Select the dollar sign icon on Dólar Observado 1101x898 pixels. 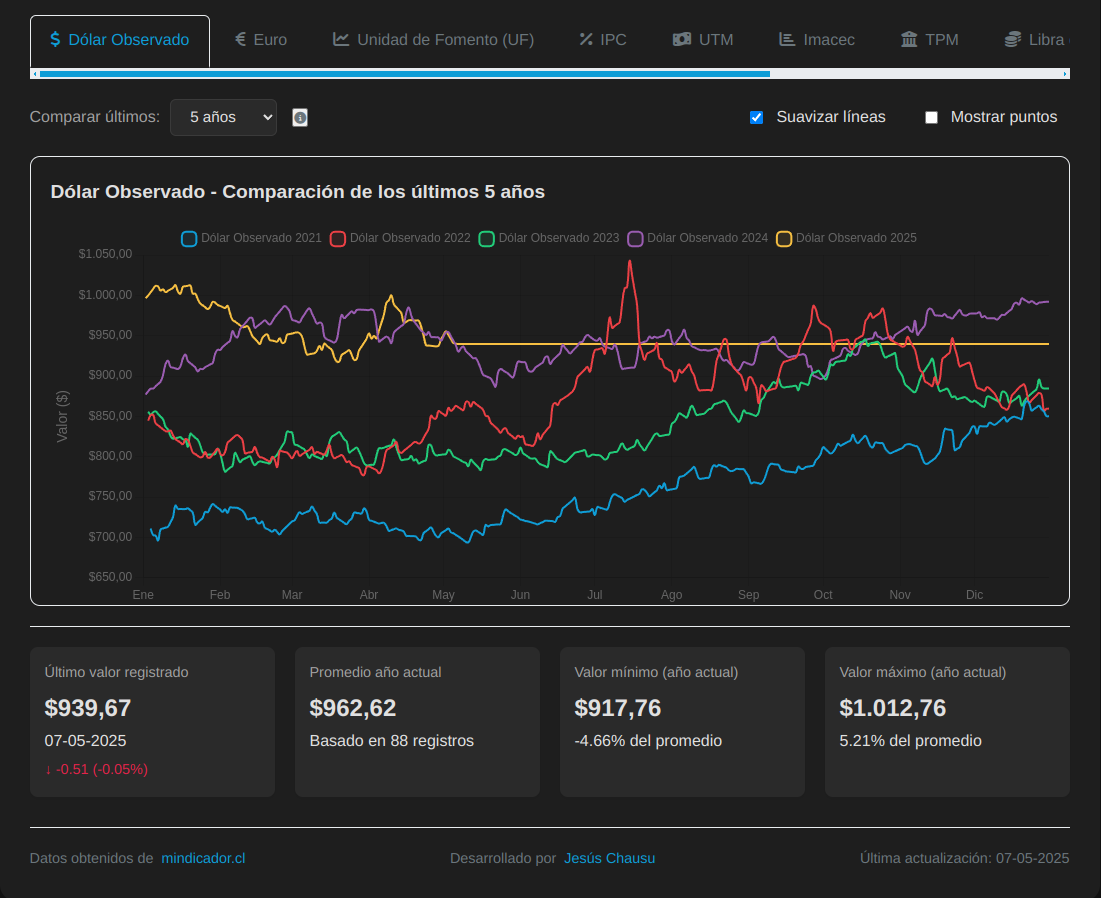tap(55, 40)
